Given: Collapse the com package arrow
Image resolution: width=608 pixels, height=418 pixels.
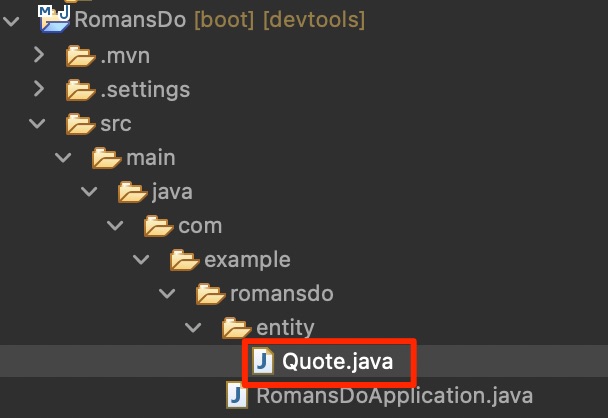Looking at the screenshot, I should pos(116,226).
